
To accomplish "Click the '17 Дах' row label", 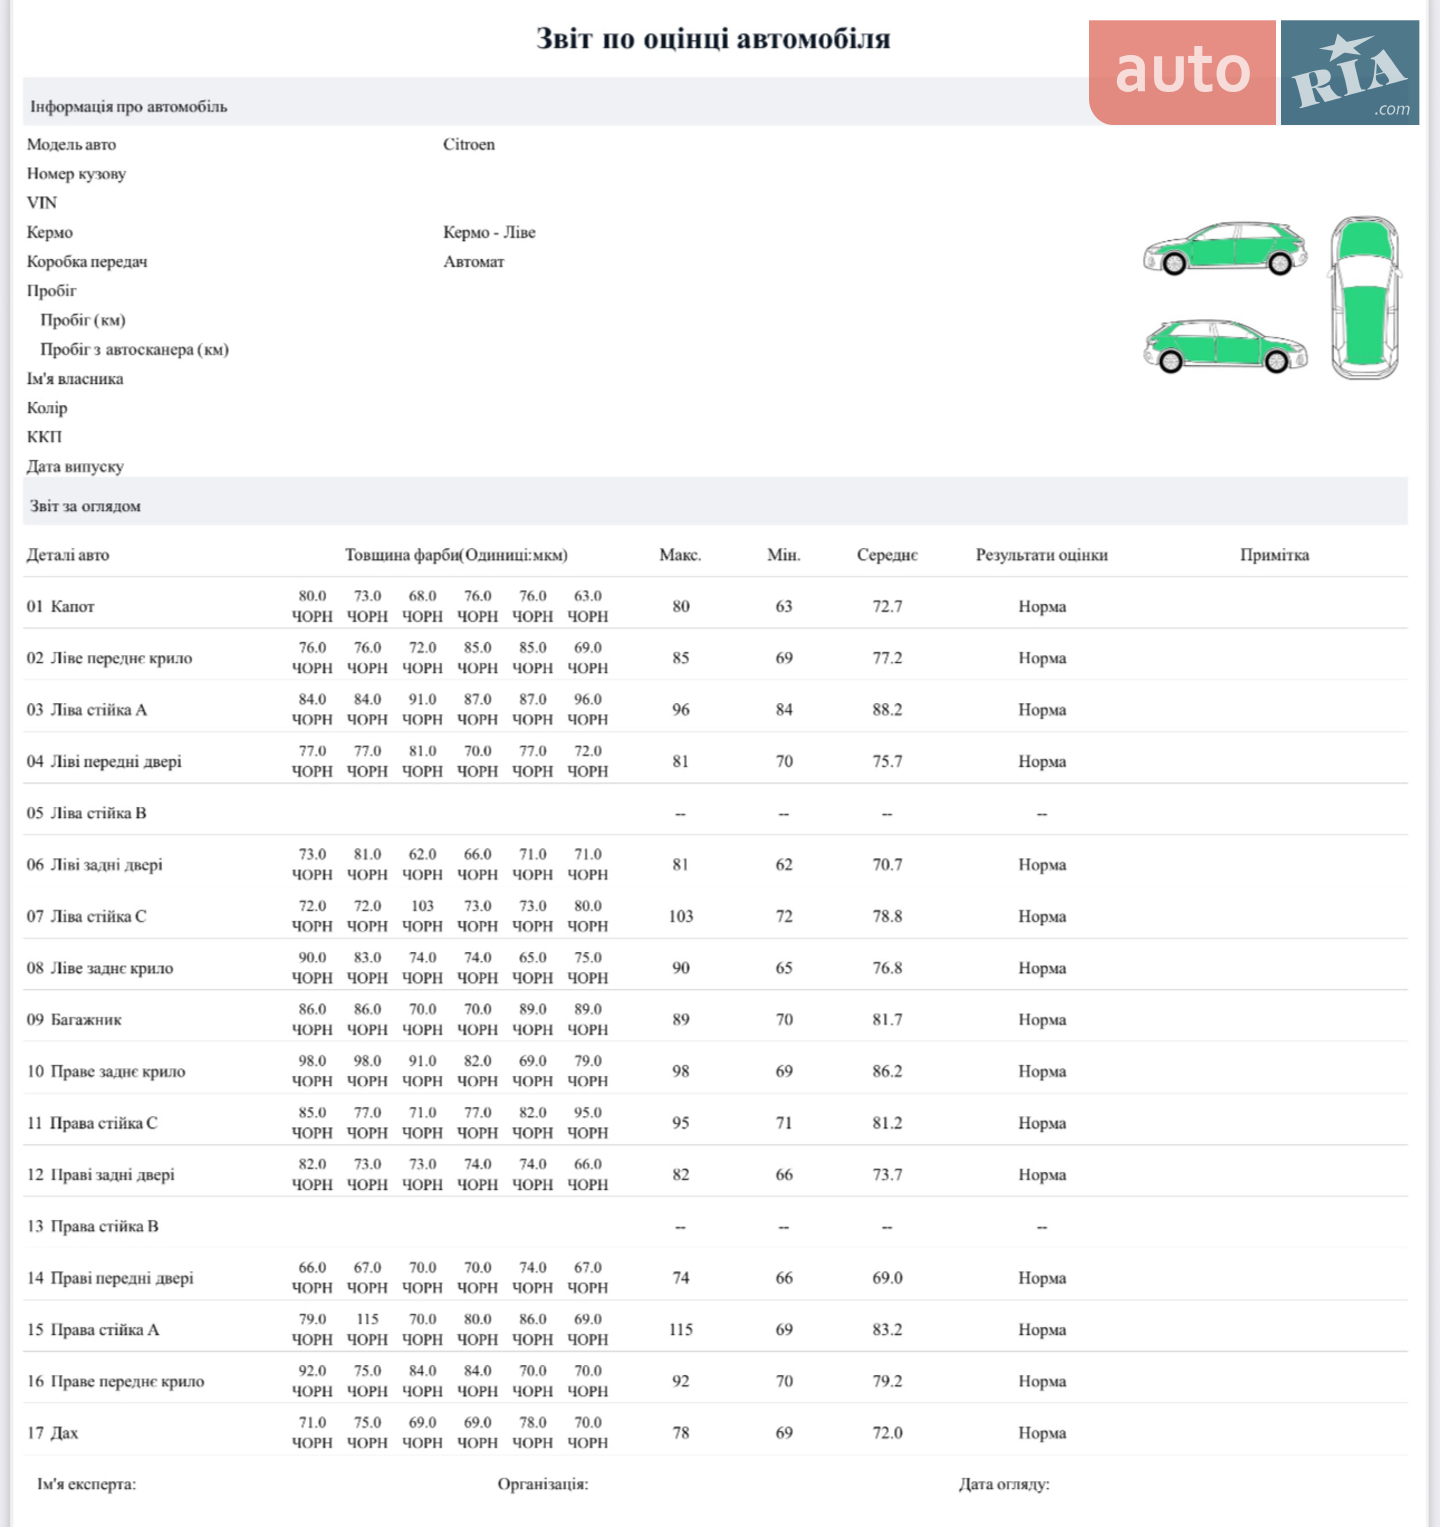I will click(52, 1433).
